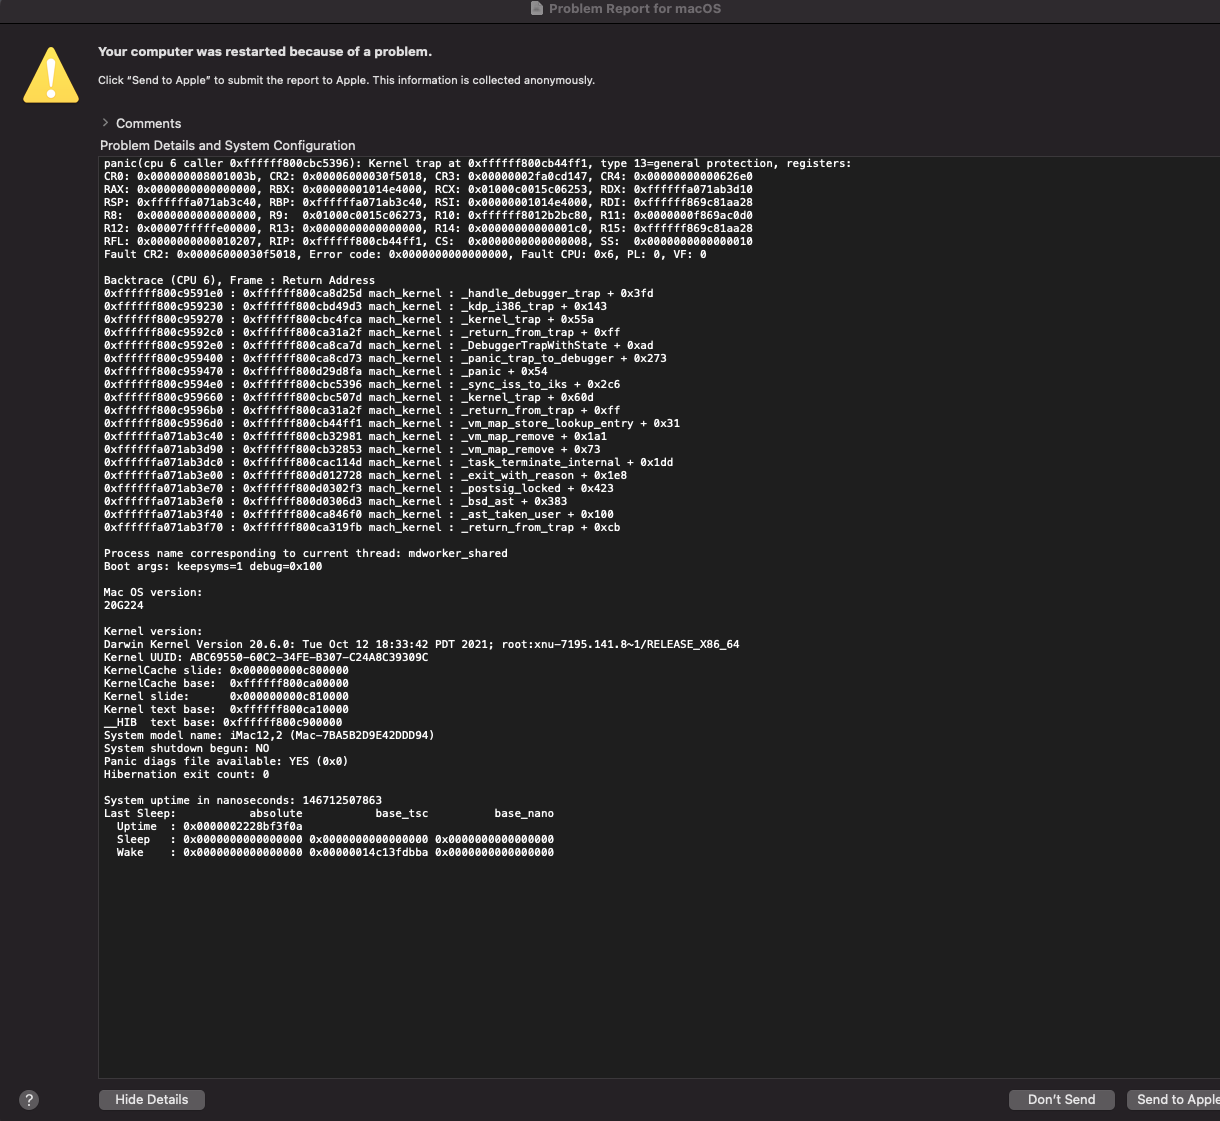Click the _ast_taken_user + 0x100 row
The image size is (1220, 1121).
(x=359, y=514)
